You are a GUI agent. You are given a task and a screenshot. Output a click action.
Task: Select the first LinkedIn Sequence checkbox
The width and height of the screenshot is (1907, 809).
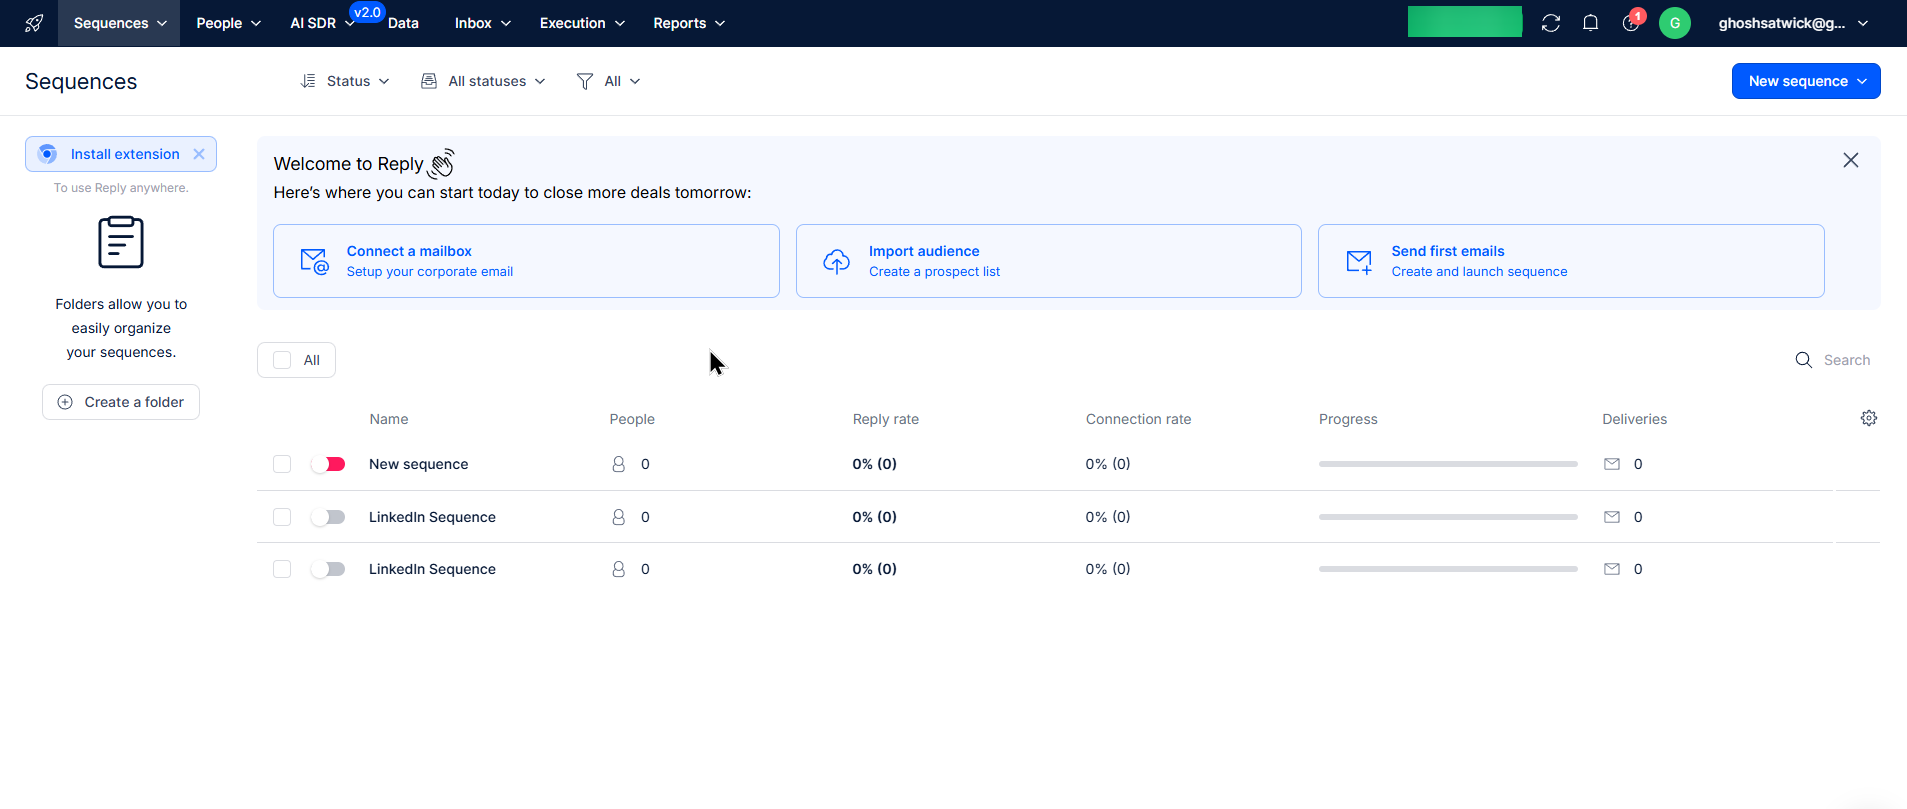click(x=282, y=517)
